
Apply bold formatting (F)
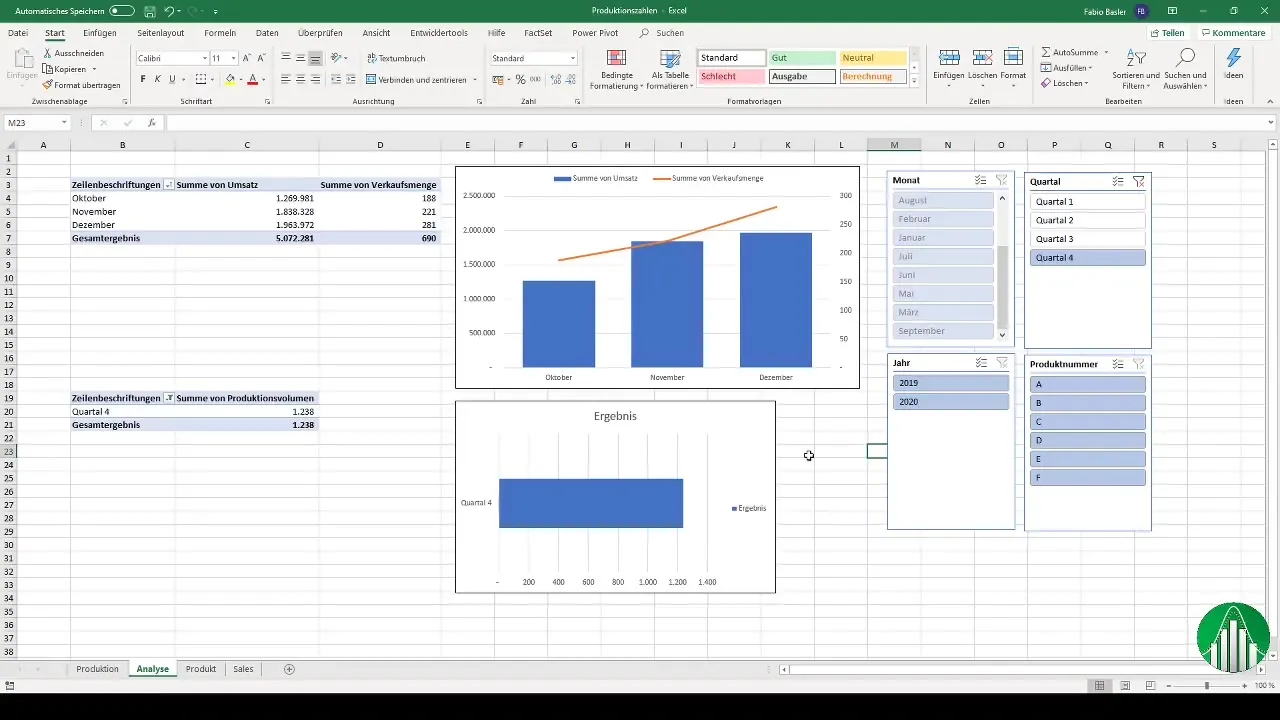coord(143,79)
